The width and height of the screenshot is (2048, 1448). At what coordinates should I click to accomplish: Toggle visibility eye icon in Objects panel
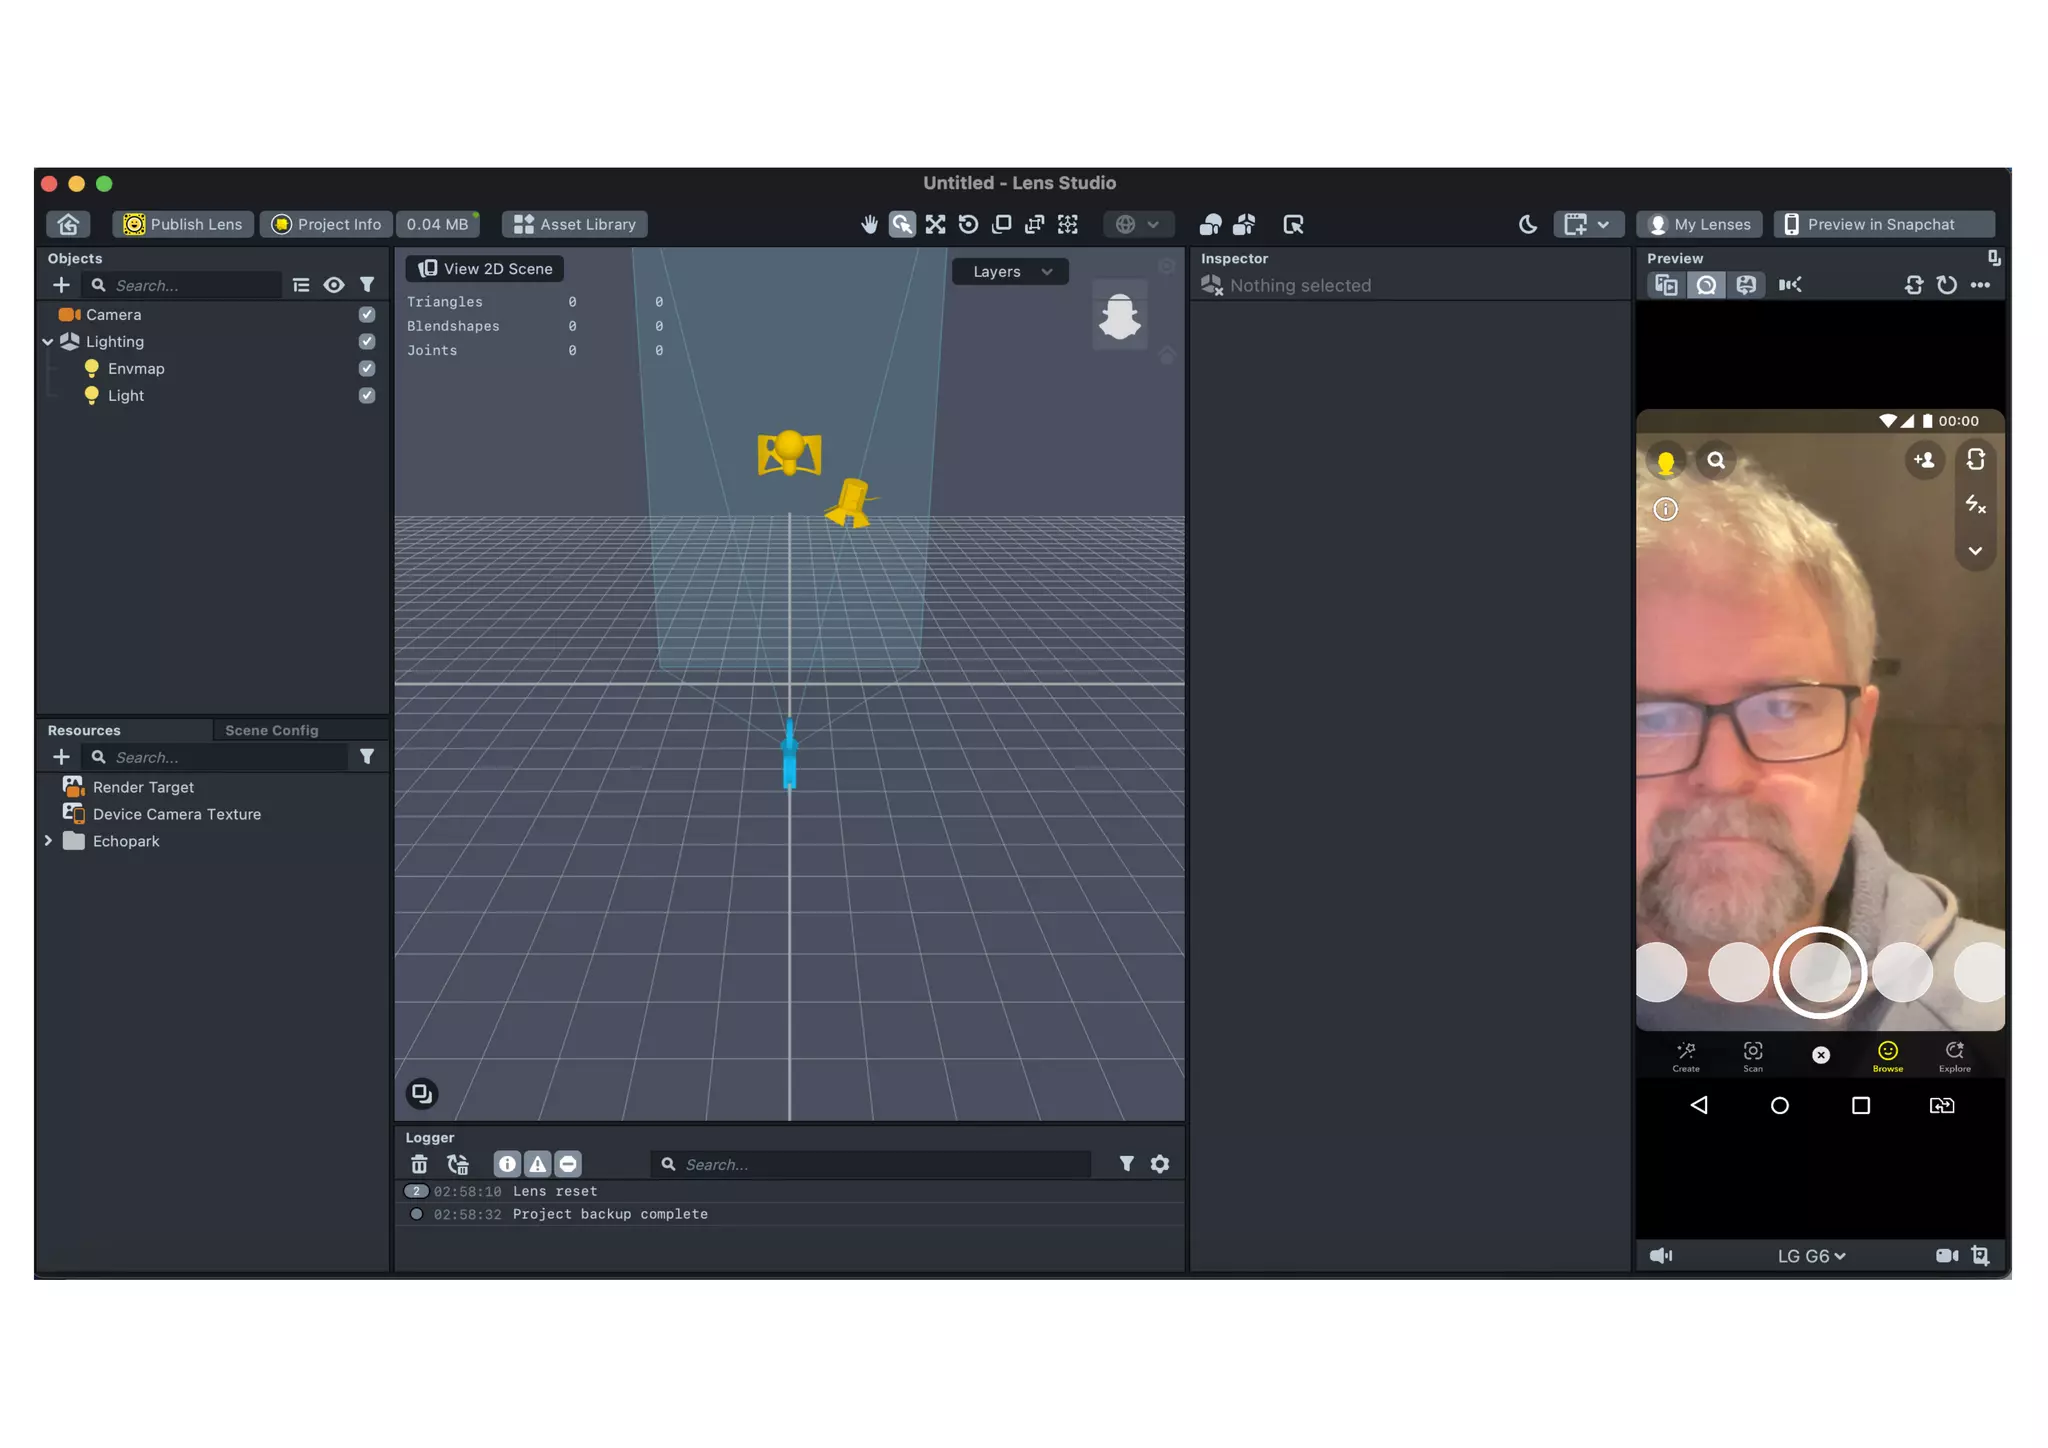pyautogui.click(x=334, y=285)
